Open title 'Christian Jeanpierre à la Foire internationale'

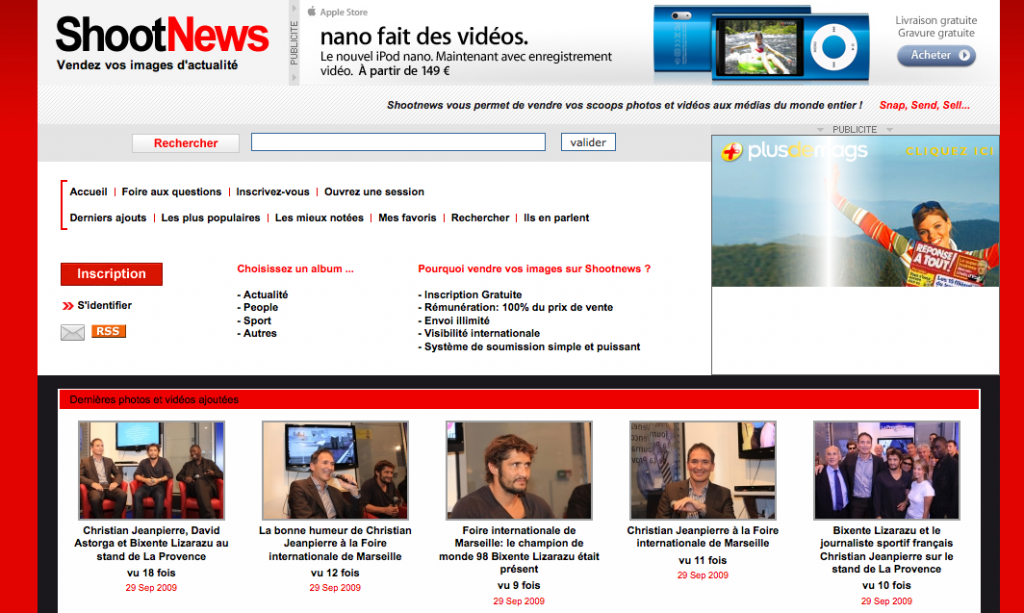coord(703,537)
